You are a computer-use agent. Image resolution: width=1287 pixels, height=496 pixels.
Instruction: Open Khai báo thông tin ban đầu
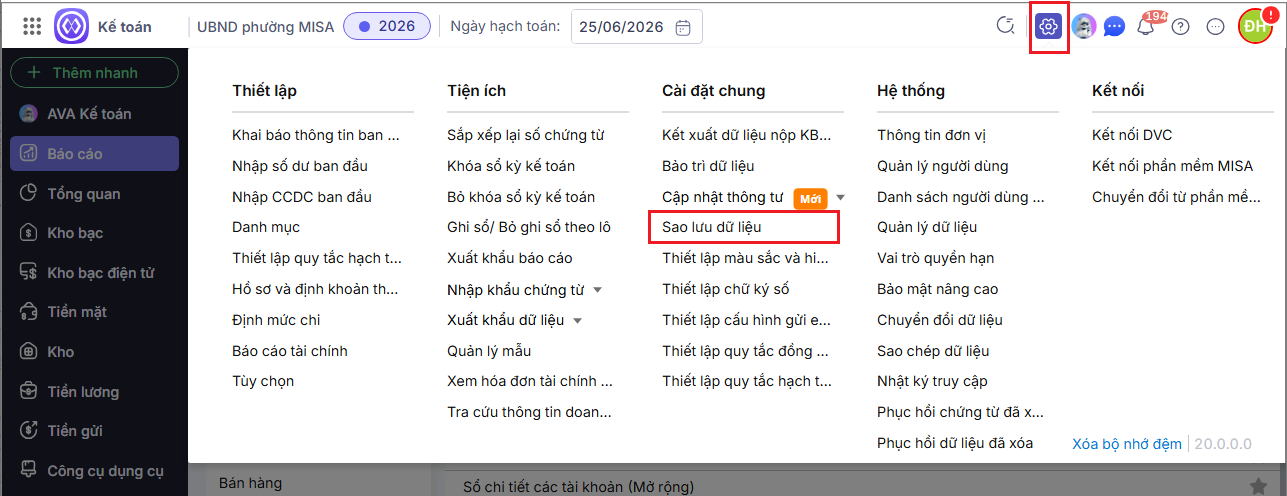tap(316, 135)
